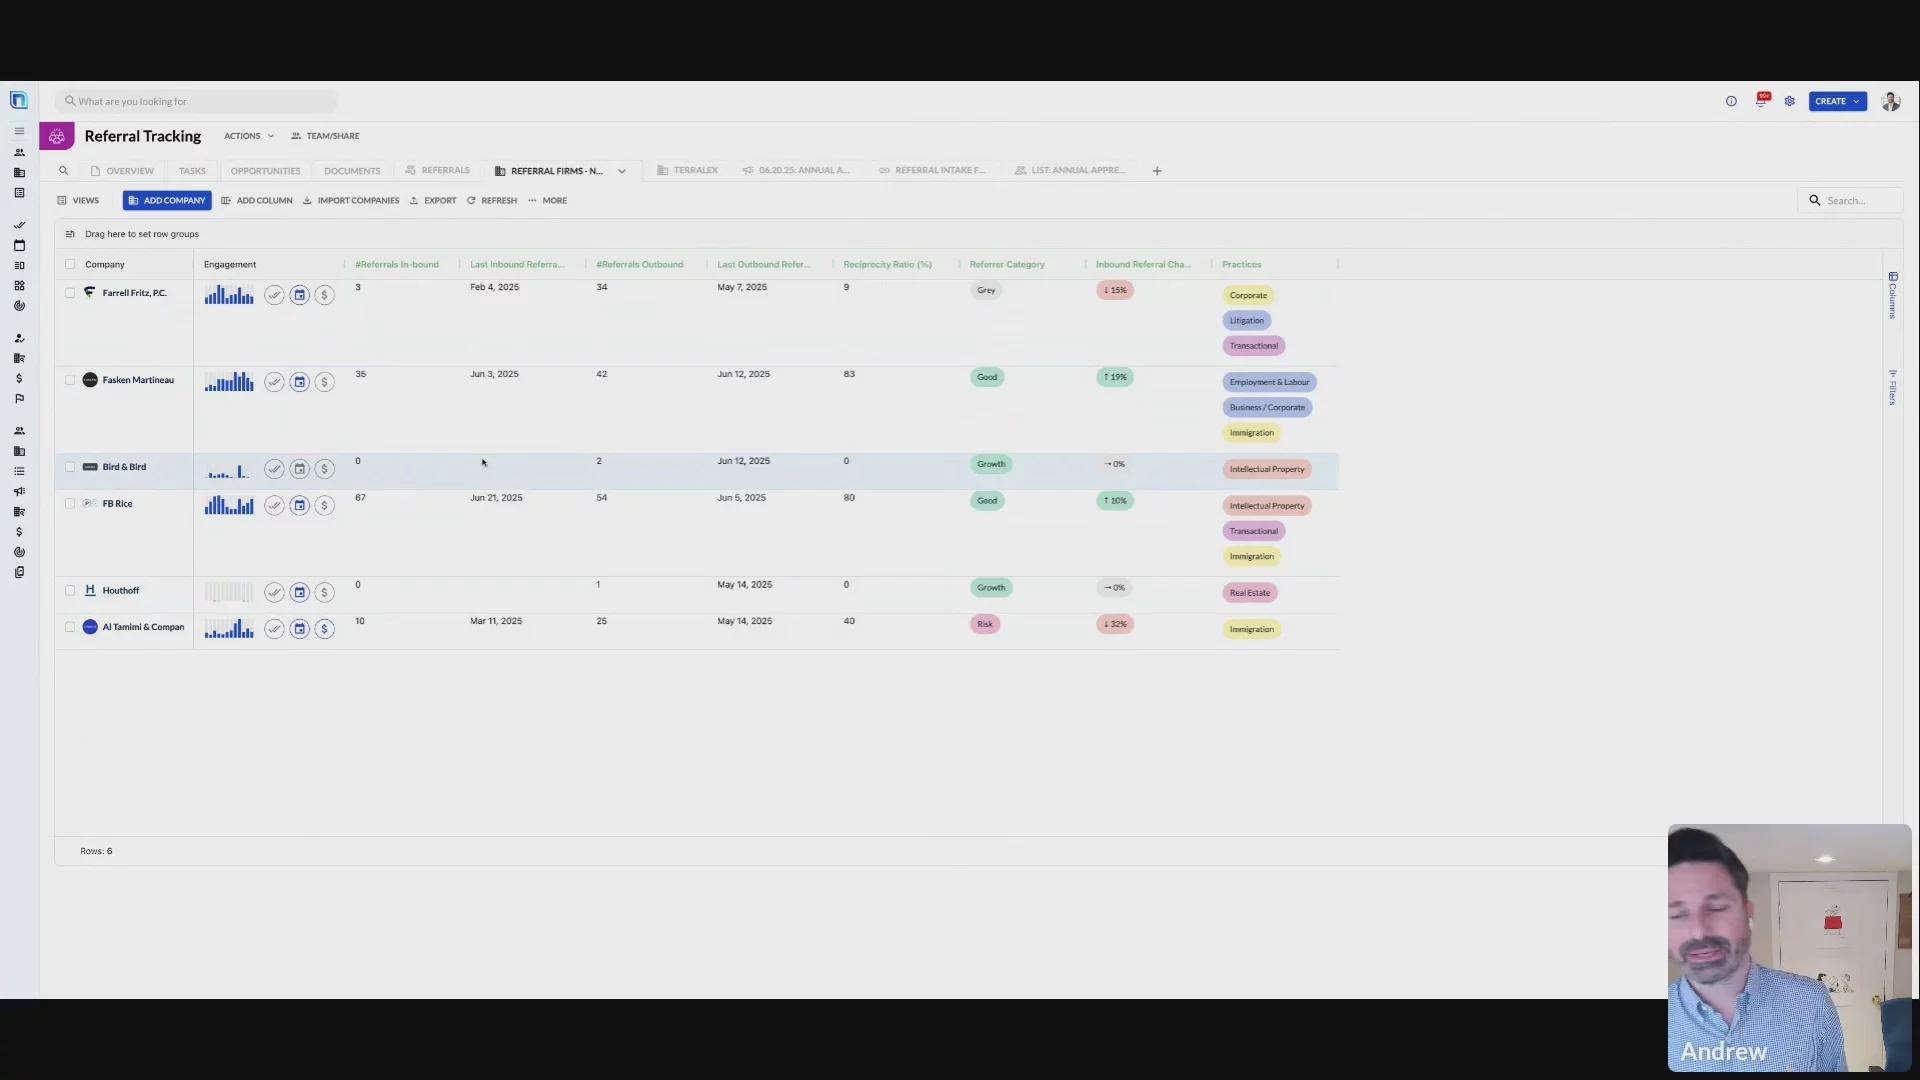This screenshot has height=1080, width=1920.
Task: Click the calendar icon in Farrell Fritz row
Action: [x=299, y=295]
